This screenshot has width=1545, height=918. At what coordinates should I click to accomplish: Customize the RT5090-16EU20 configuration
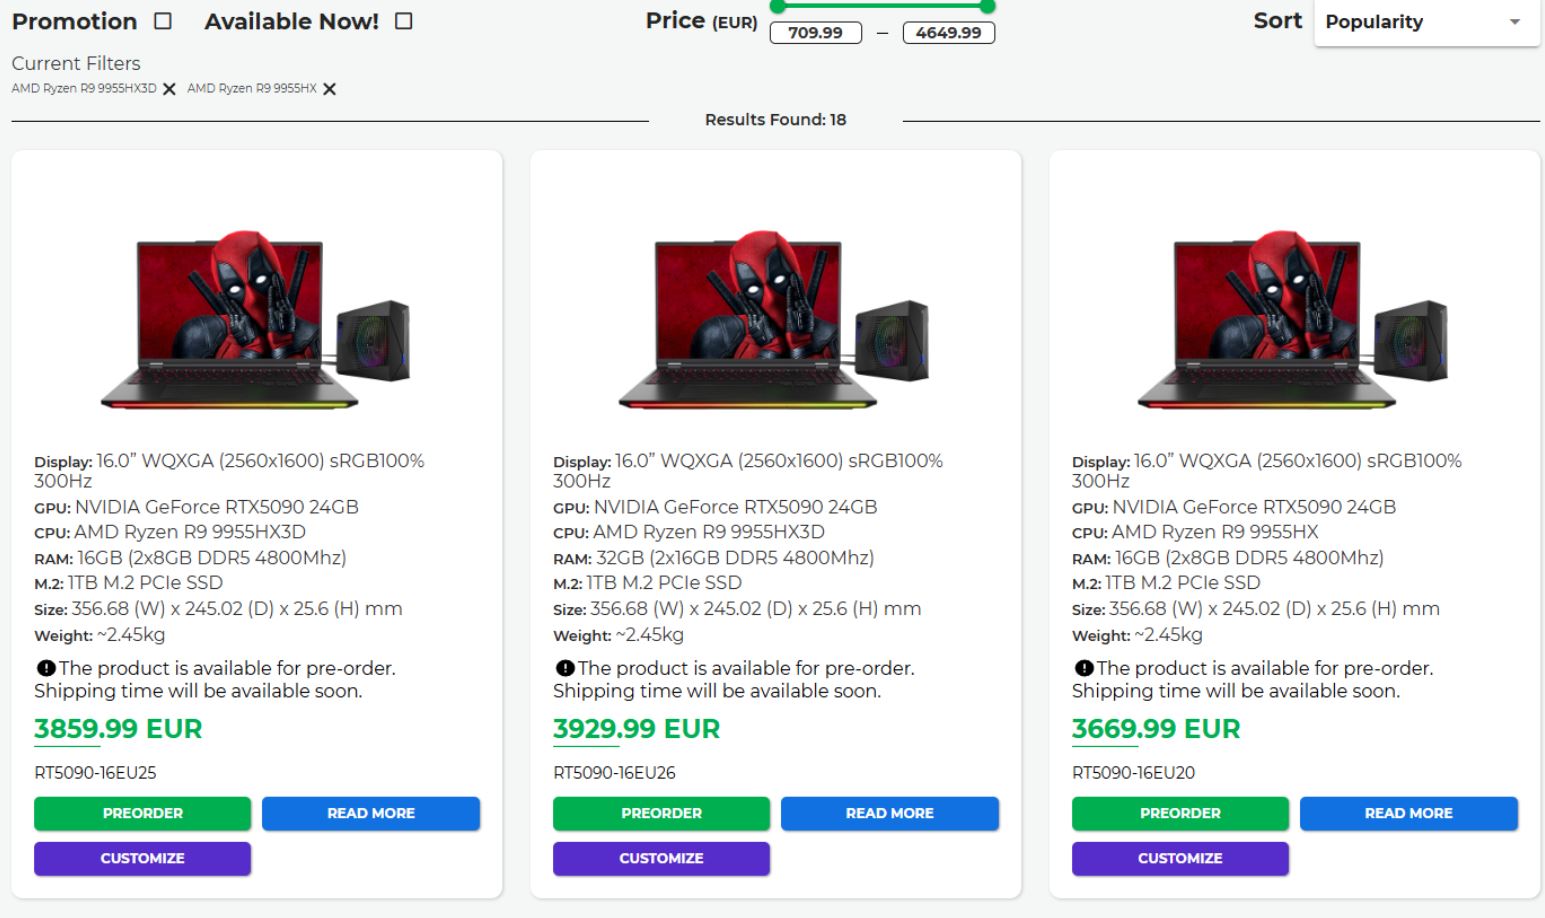[x=1180, y=858]
